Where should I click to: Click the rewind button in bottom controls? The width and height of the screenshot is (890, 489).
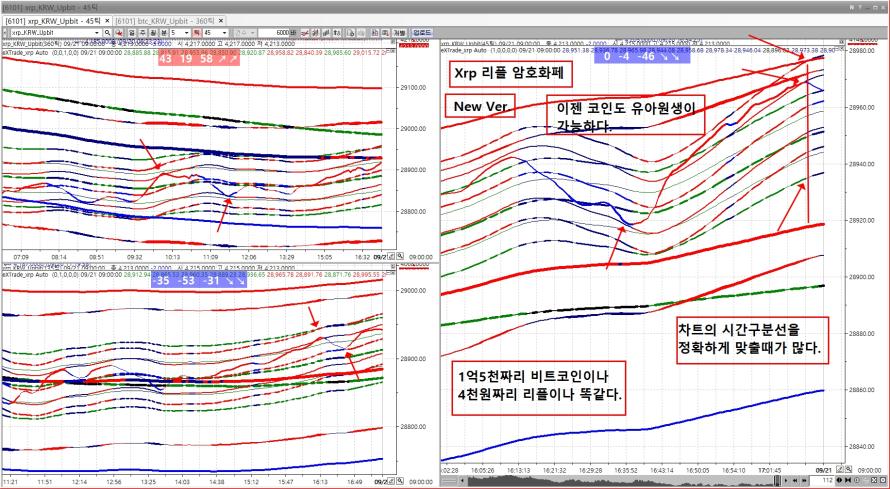point(795,480)
